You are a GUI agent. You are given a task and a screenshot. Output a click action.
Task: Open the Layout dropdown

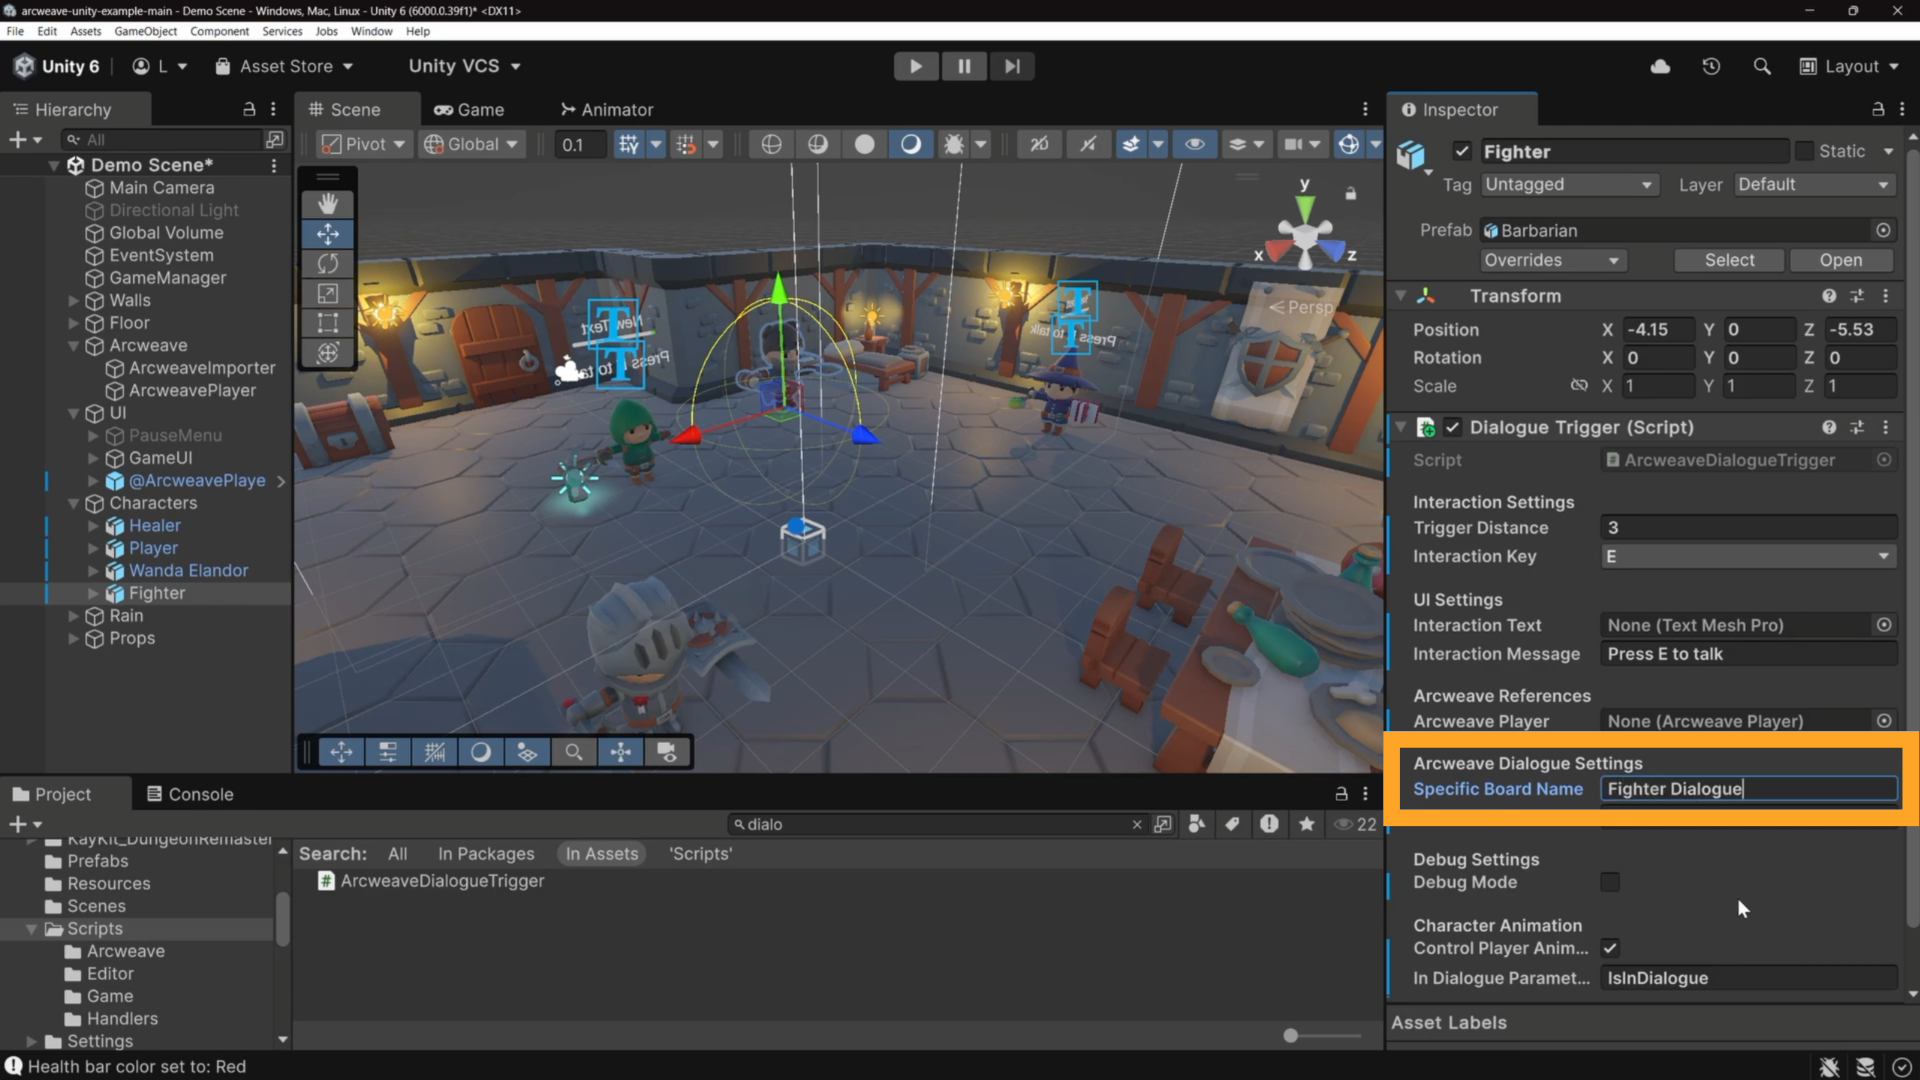click(x=1849, y=66)
